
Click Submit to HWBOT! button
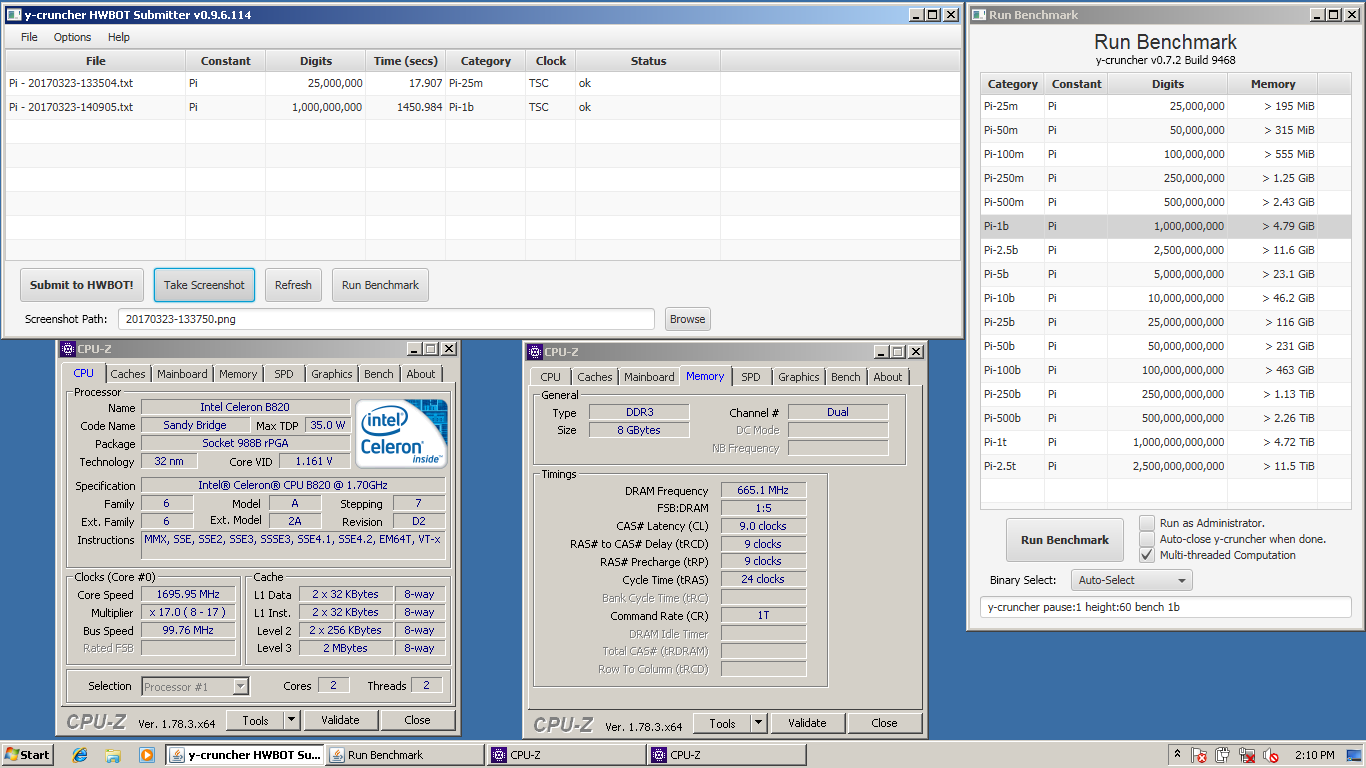click(x=82, y=285)
